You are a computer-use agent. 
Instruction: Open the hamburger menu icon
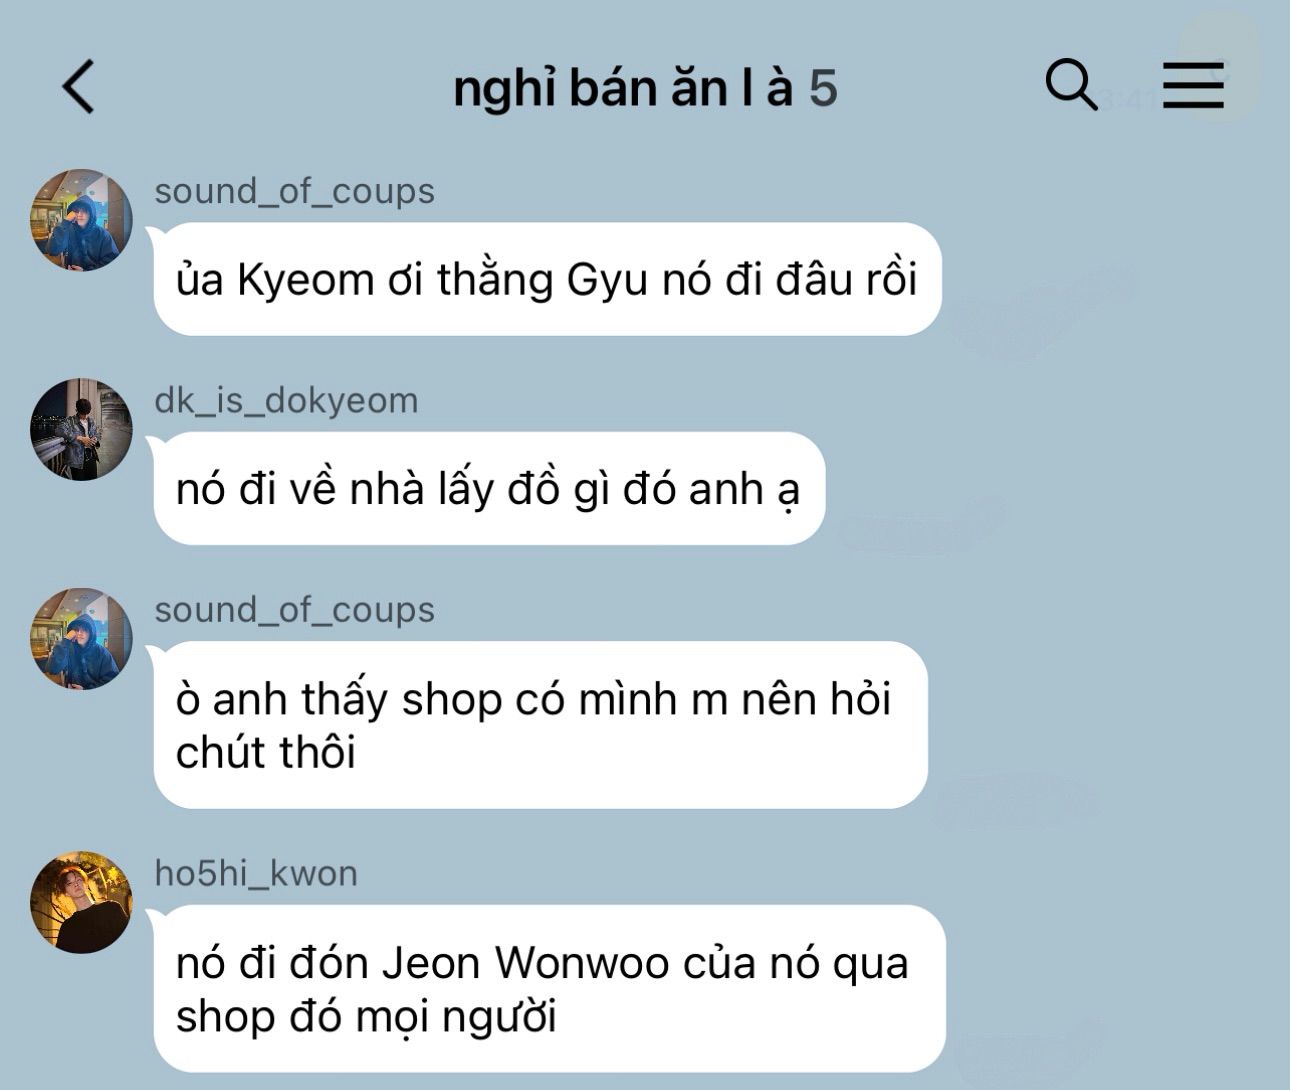tap(1193, 85)
